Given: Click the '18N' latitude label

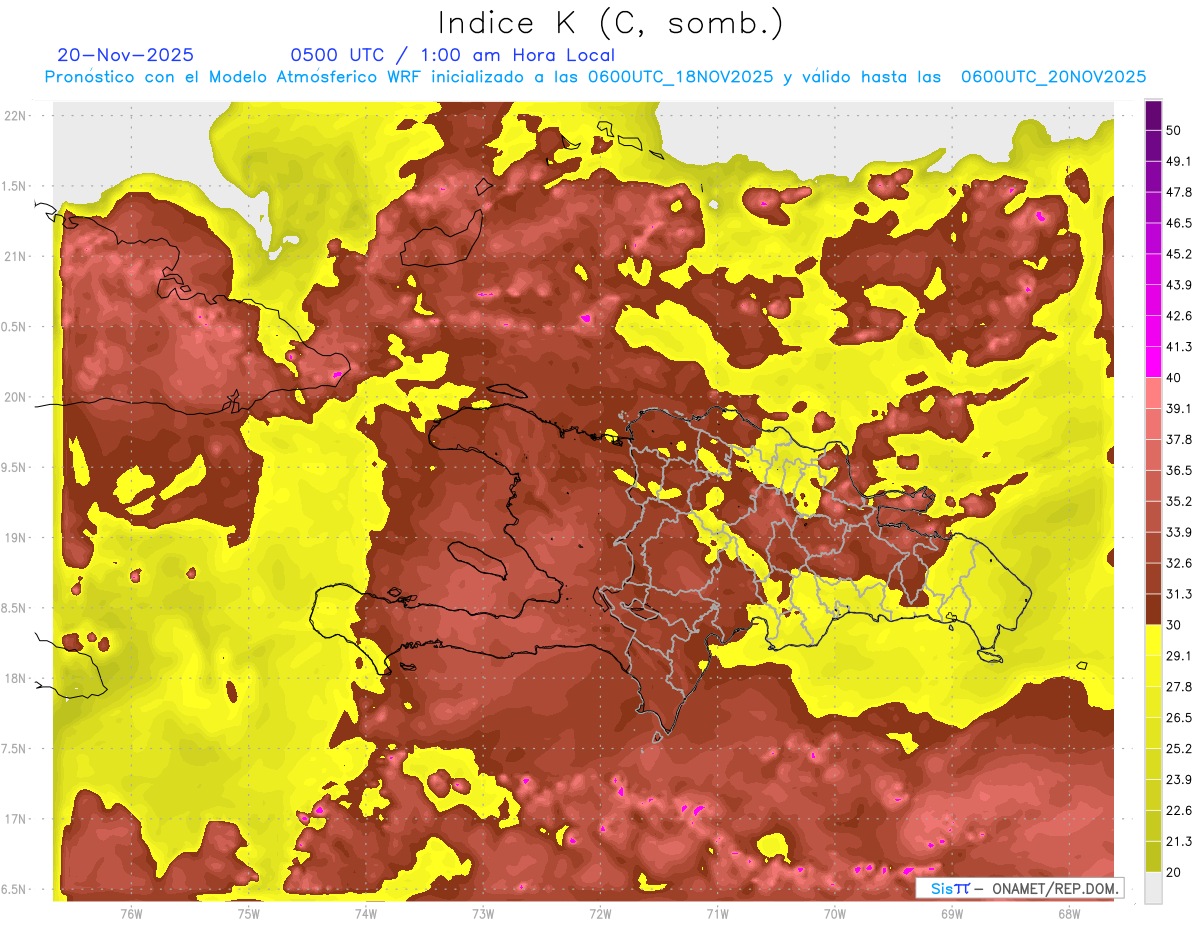Looking at the screenshot, I should point(17,679).
